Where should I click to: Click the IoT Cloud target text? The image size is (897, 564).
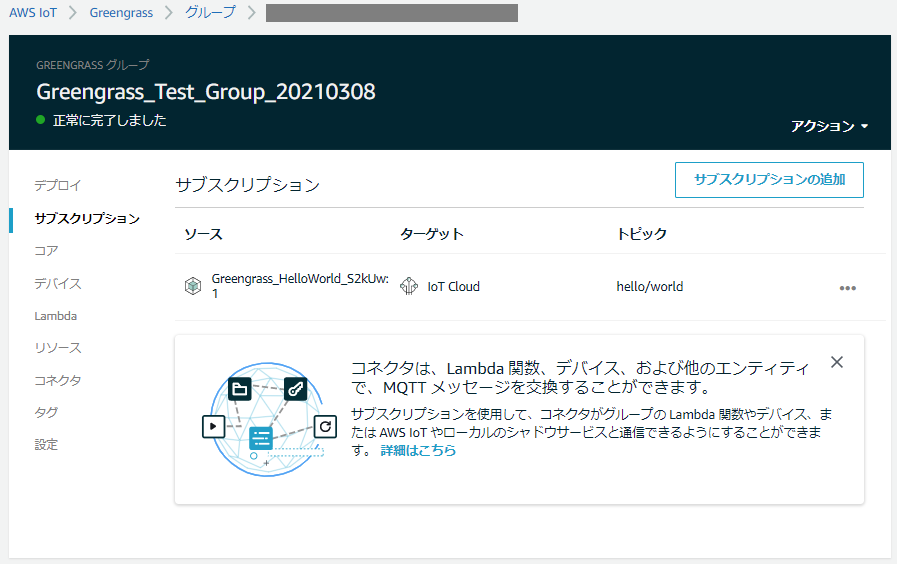tap(453, 287)
